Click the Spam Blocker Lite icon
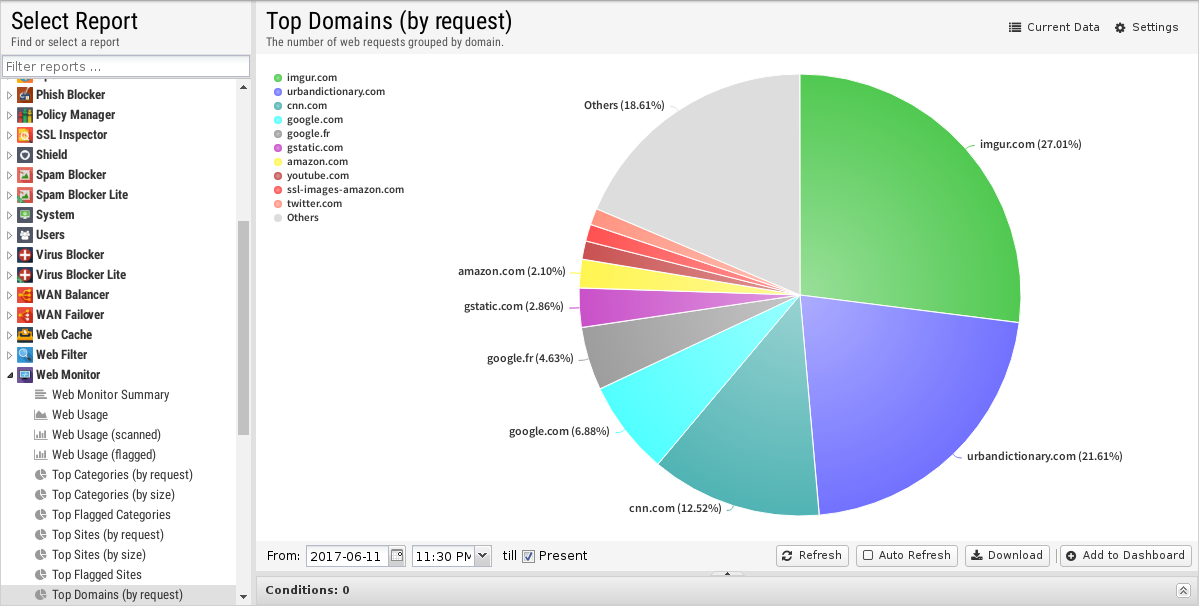1199x606 pixels. pos(25,195)
